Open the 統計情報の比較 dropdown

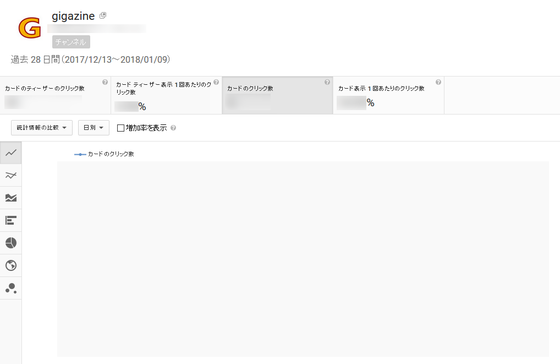click(42, 128)
